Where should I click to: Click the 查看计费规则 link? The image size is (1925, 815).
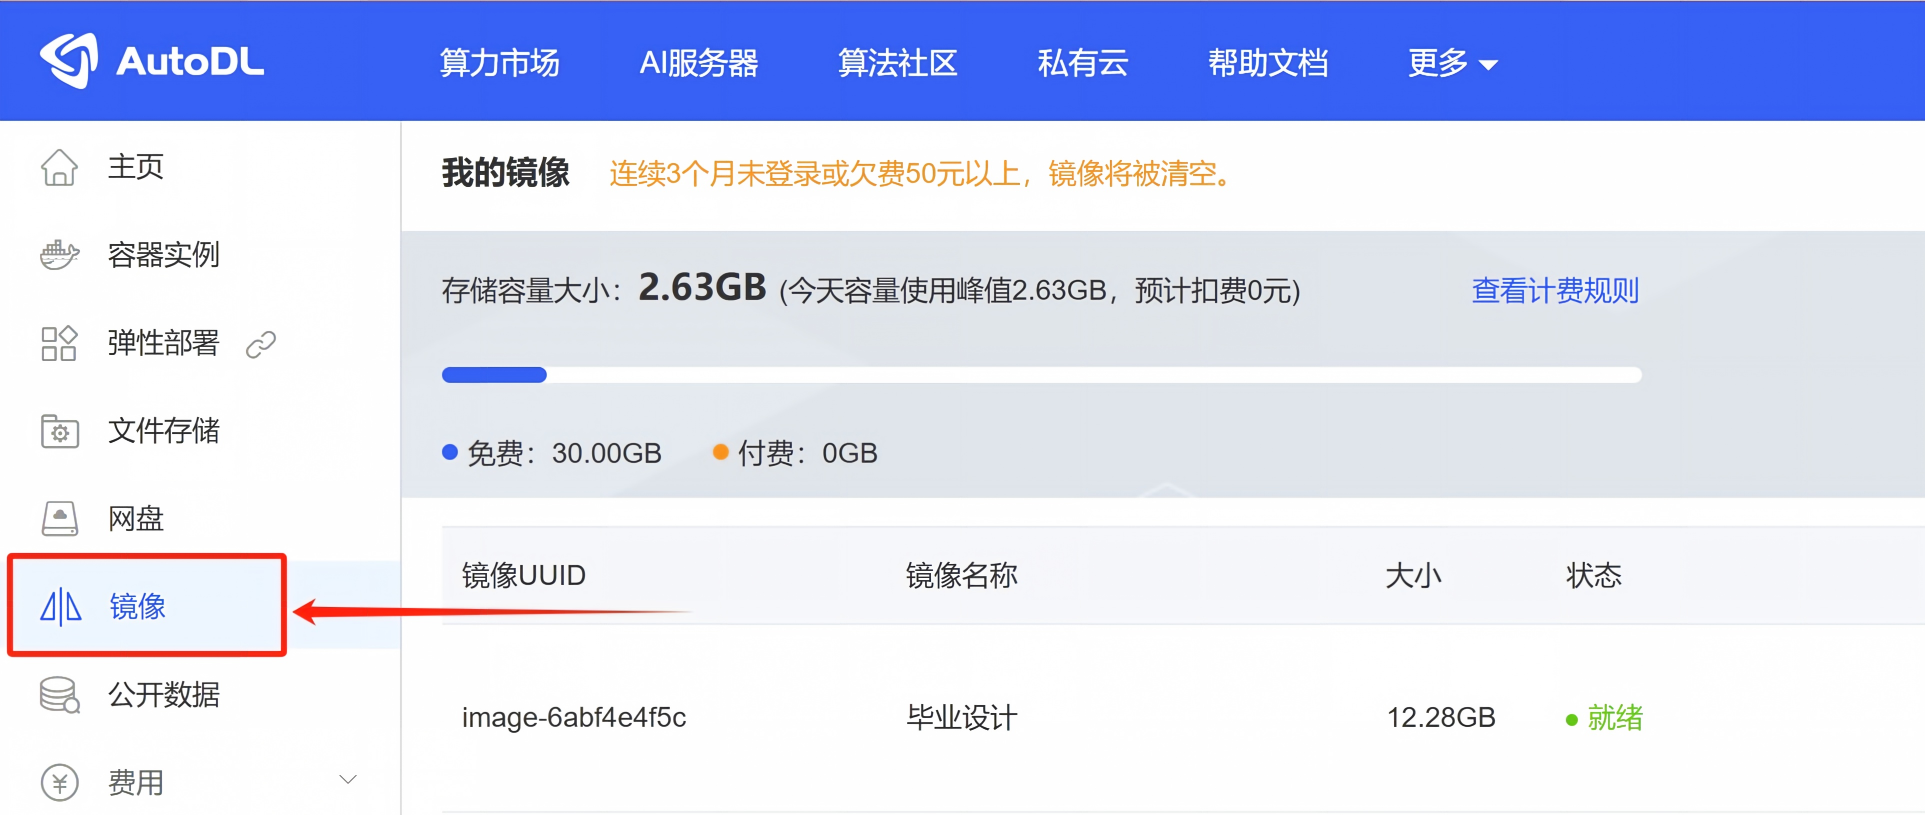(x=1555, y=291)
